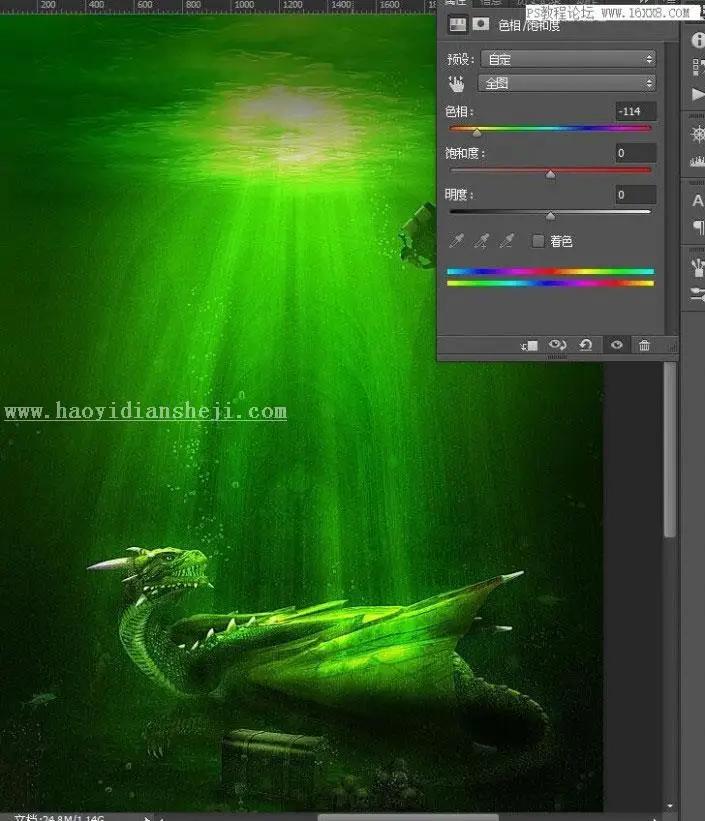Switch to the layer mask icon

481,25
